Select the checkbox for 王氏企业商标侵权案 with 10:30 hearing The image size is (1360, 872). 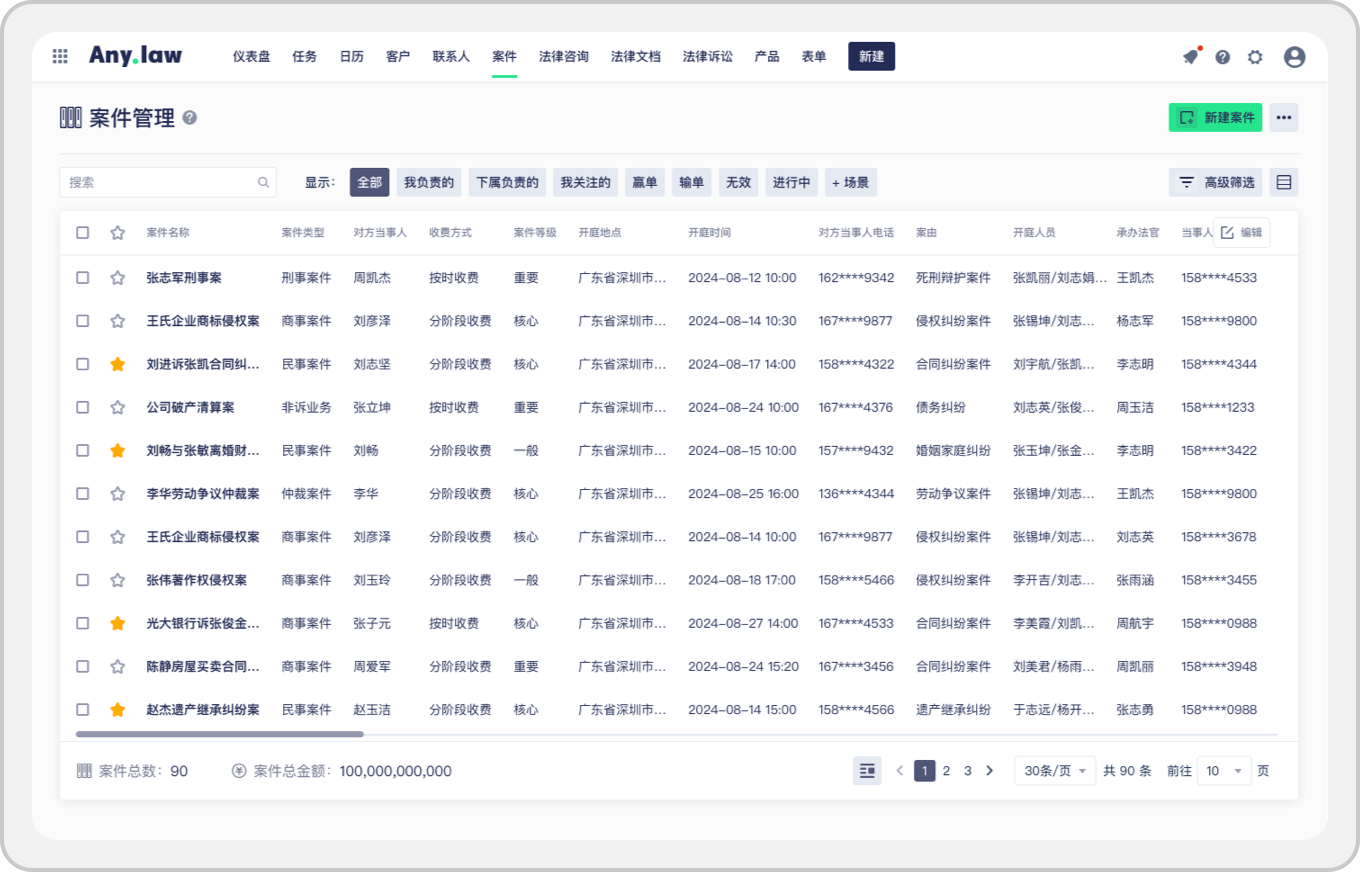(83, 321)
